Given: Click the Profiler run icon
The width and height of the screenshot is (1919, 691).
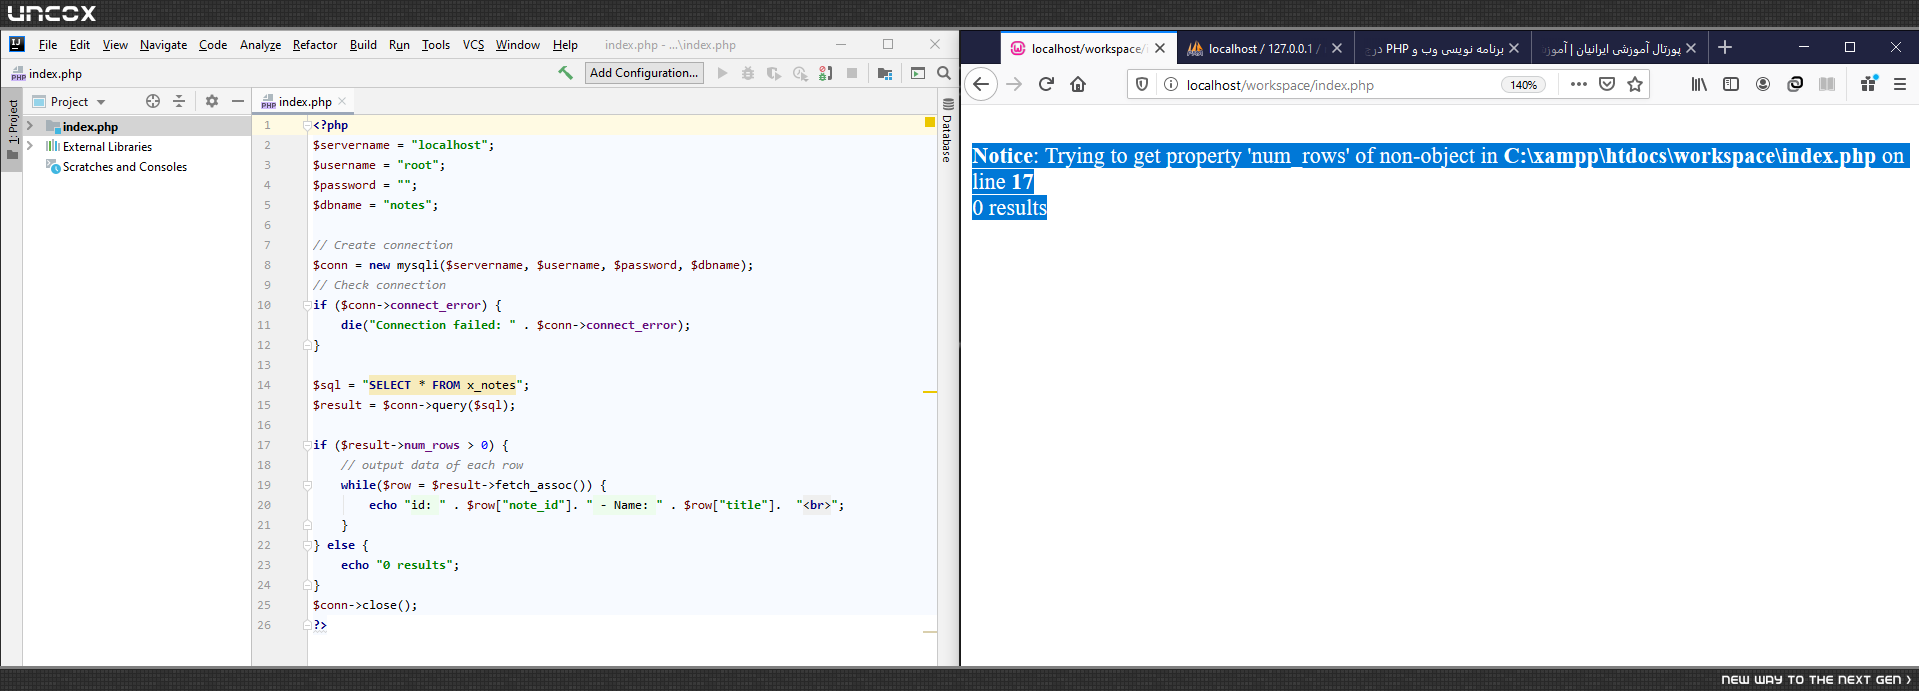Looking at the screenshot, I should coord(800,73).
